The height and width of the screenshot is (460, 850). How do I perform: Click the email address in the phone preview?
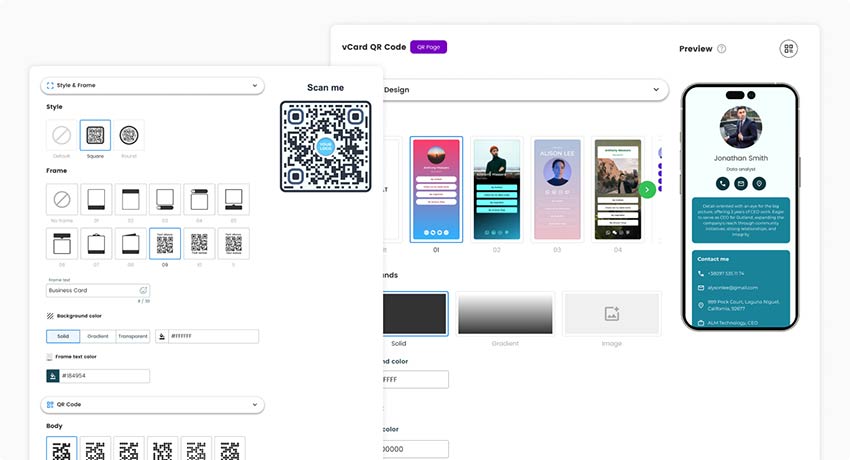click(732, 288)
